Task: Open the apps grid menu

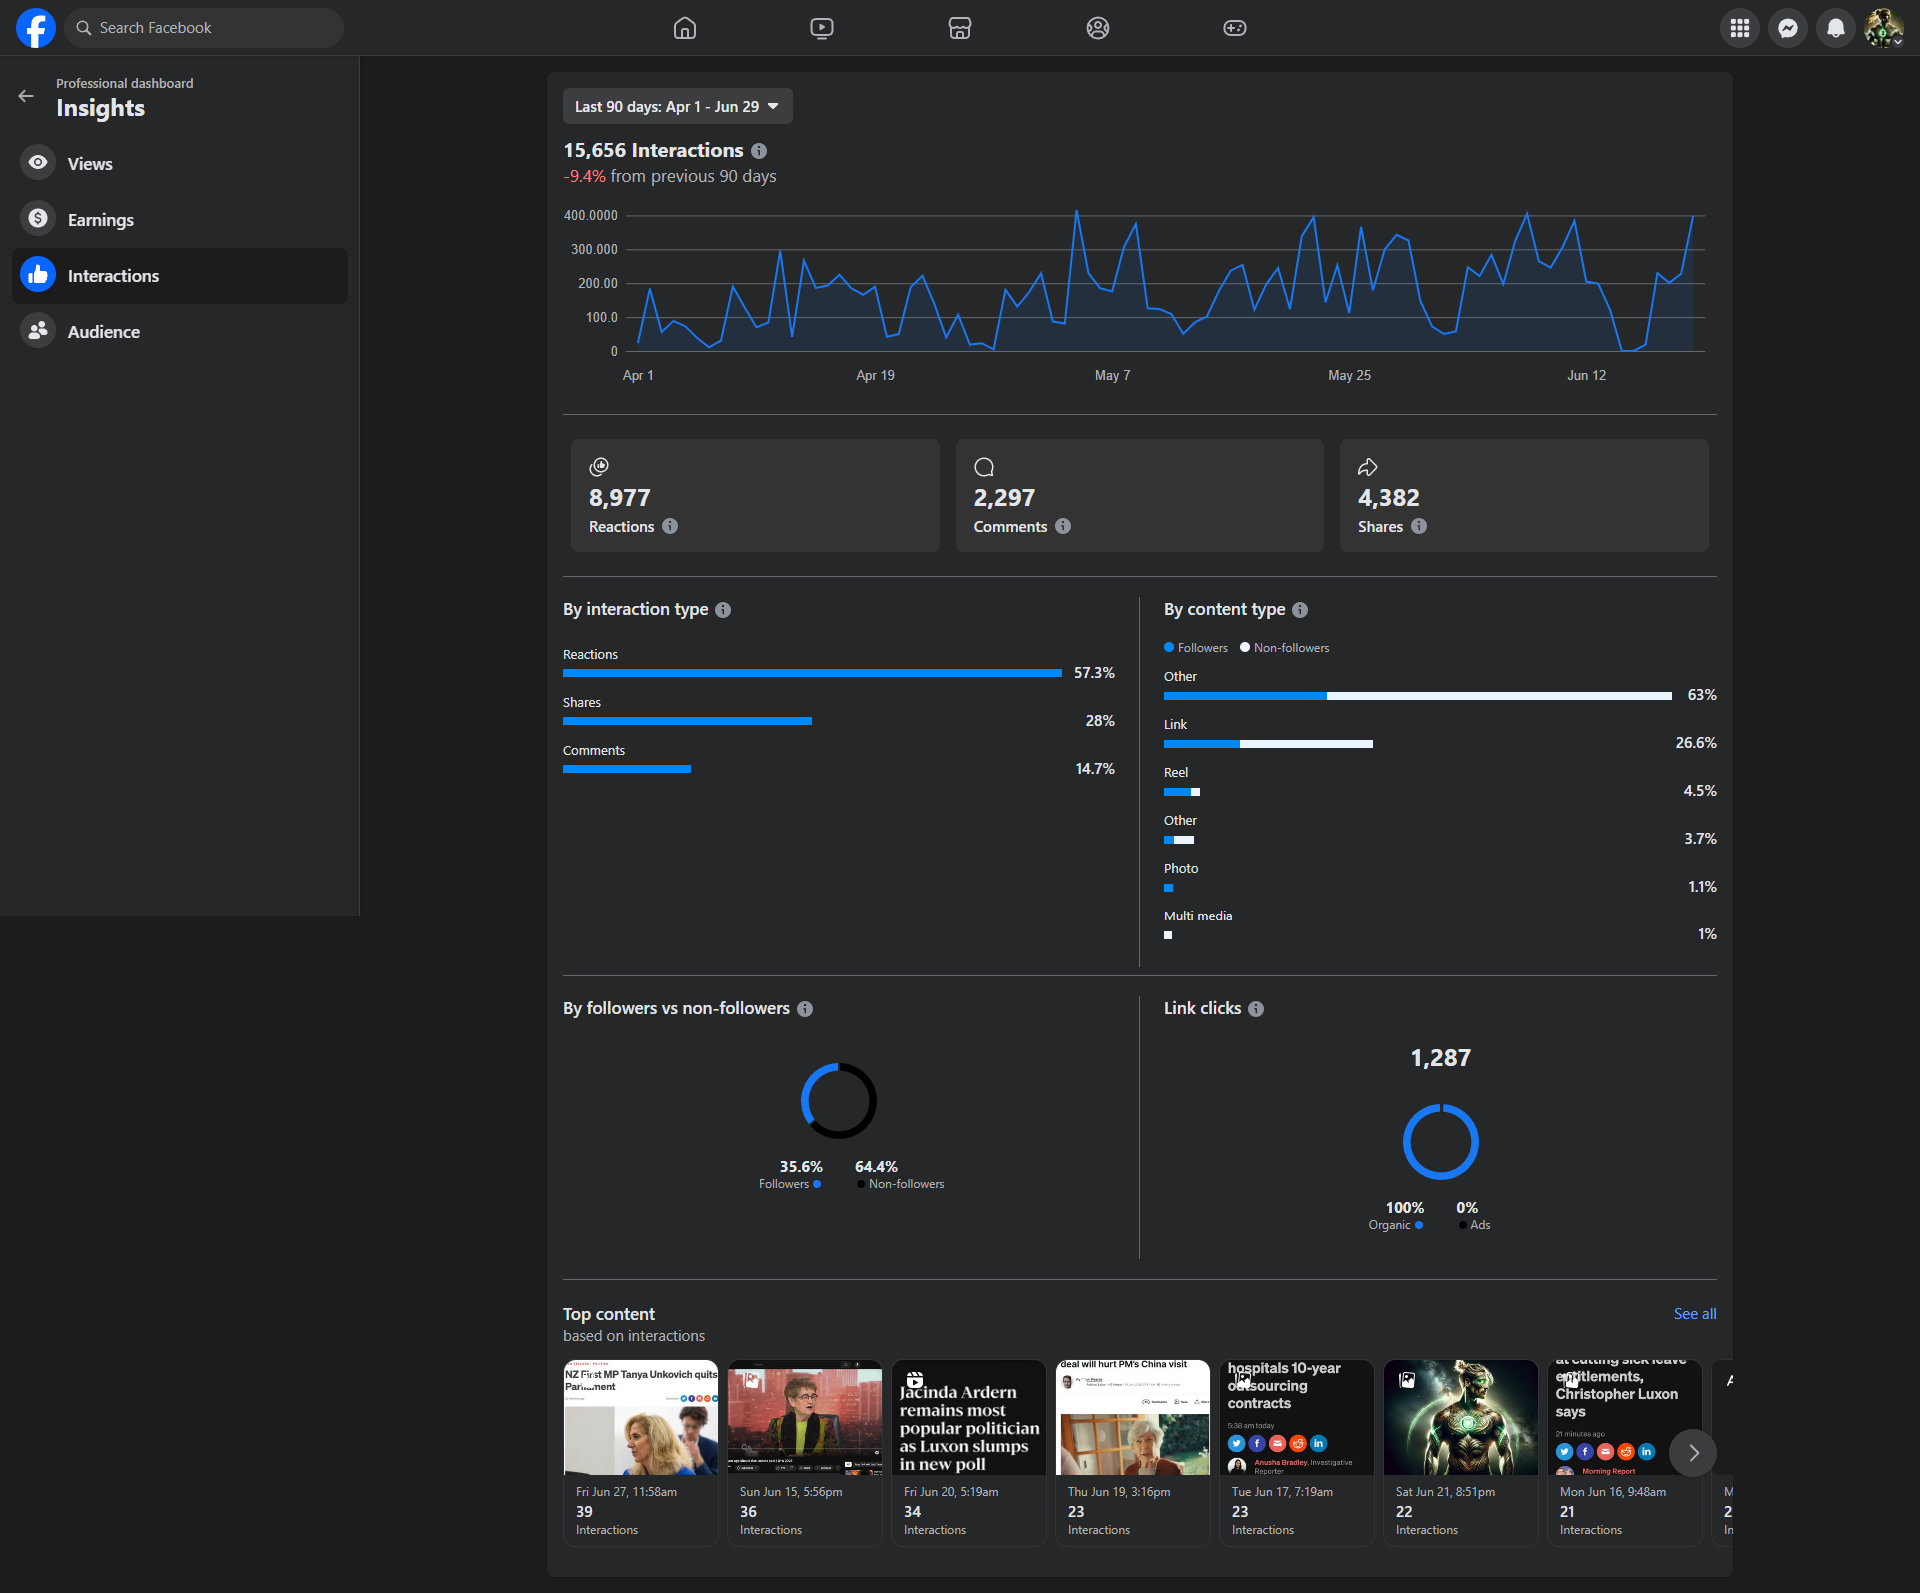Action: [x=1740, y=28]
